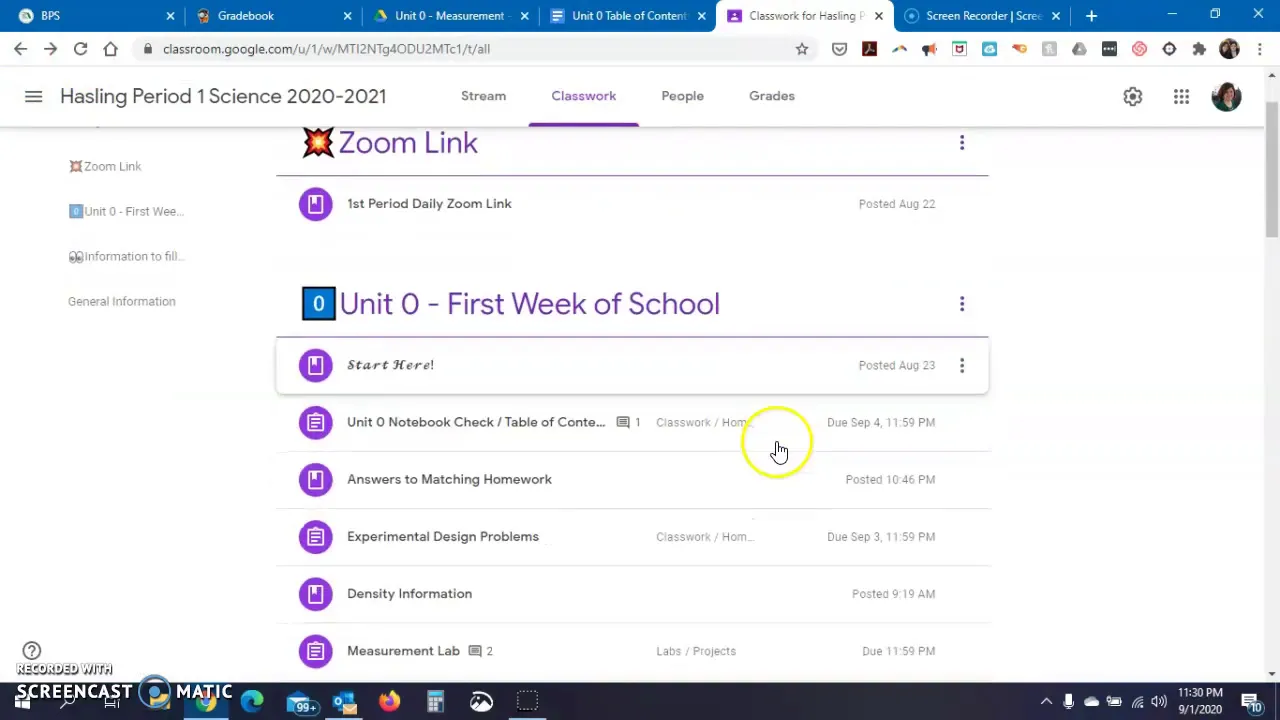The image size is (1280, 720).
Task: Jump to Unit 0 - First Wee... sidebar topic
Action: click(x=126, y=211)
